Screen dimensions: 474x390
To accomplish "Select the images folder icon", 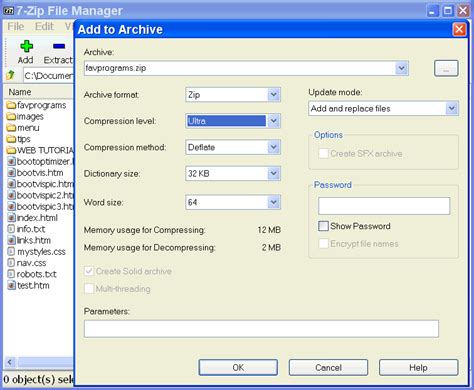I will (x=11, y=117).
